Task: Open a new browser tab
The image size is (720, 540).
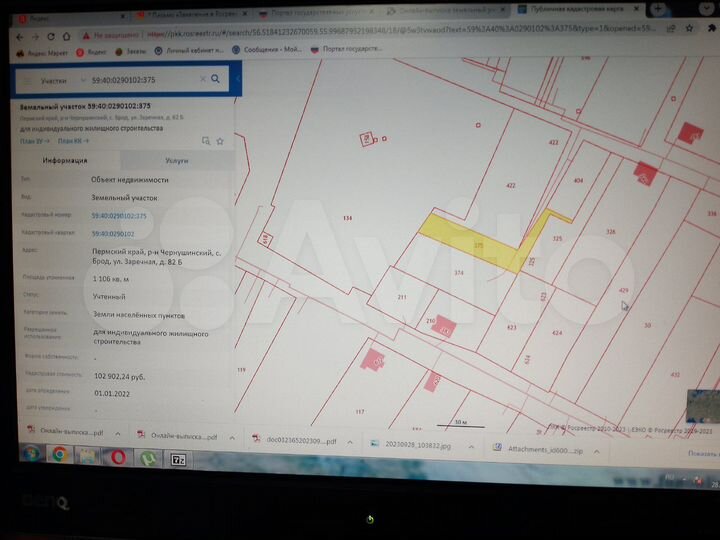Action: [658, 8]
